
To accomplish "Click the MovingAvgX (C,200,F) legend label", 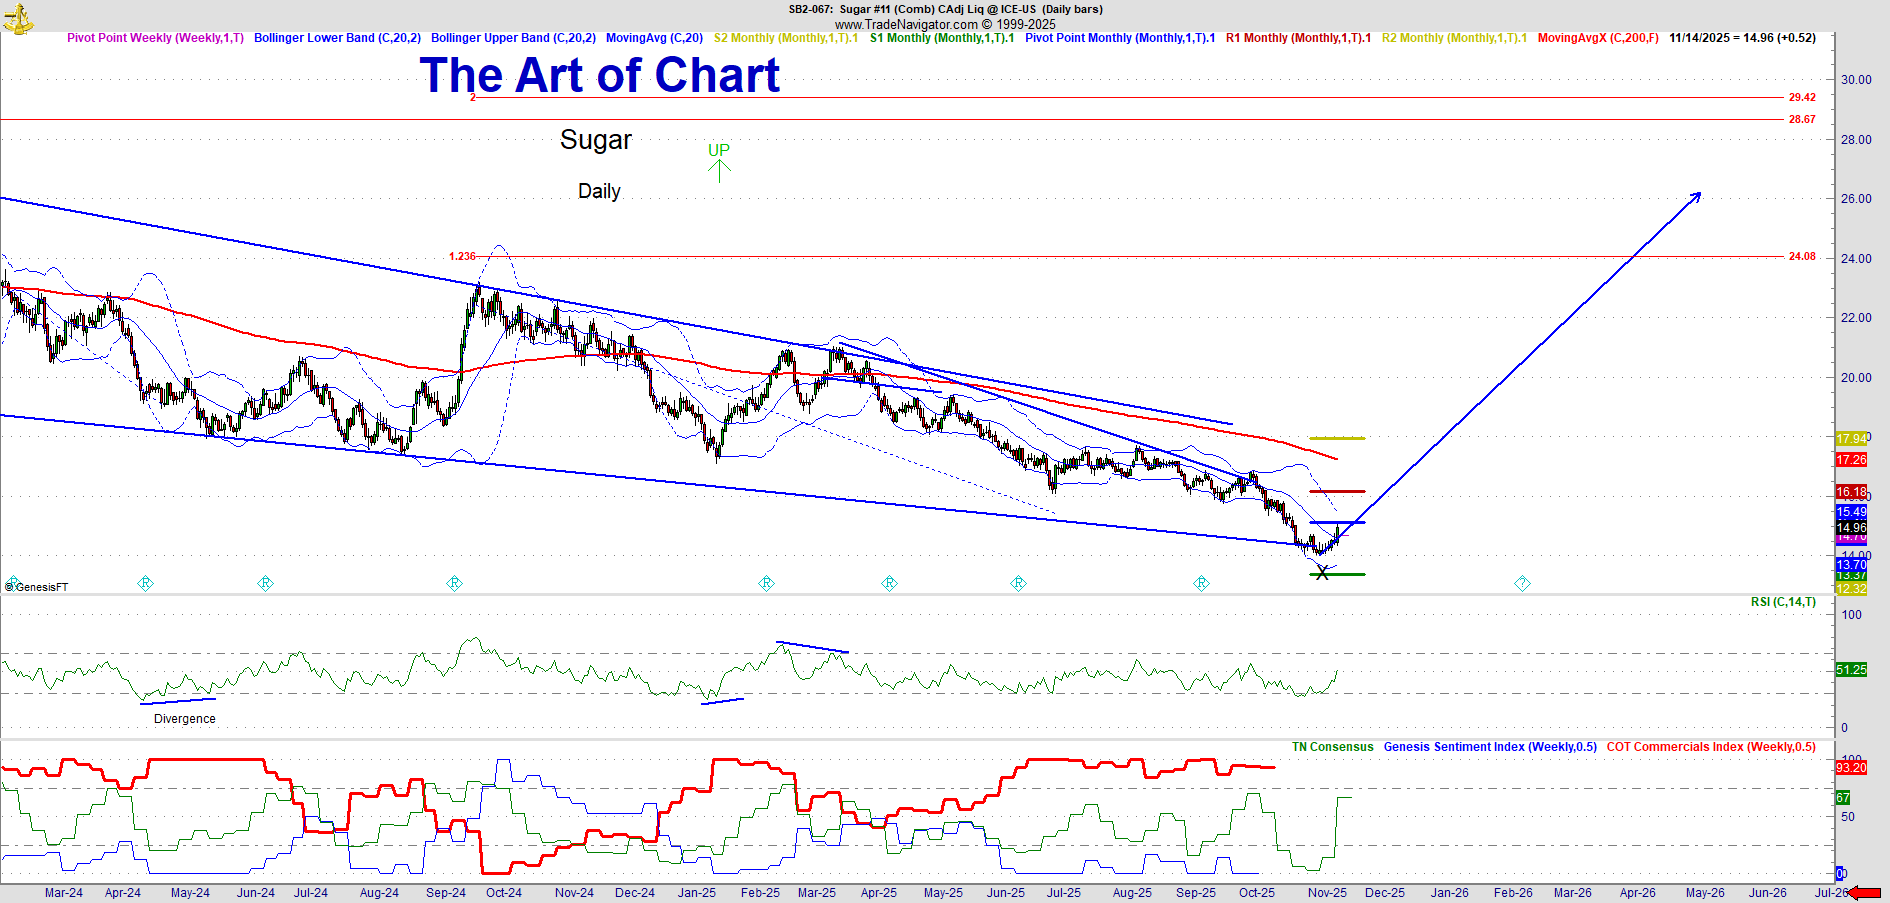I will point(1597,38).
